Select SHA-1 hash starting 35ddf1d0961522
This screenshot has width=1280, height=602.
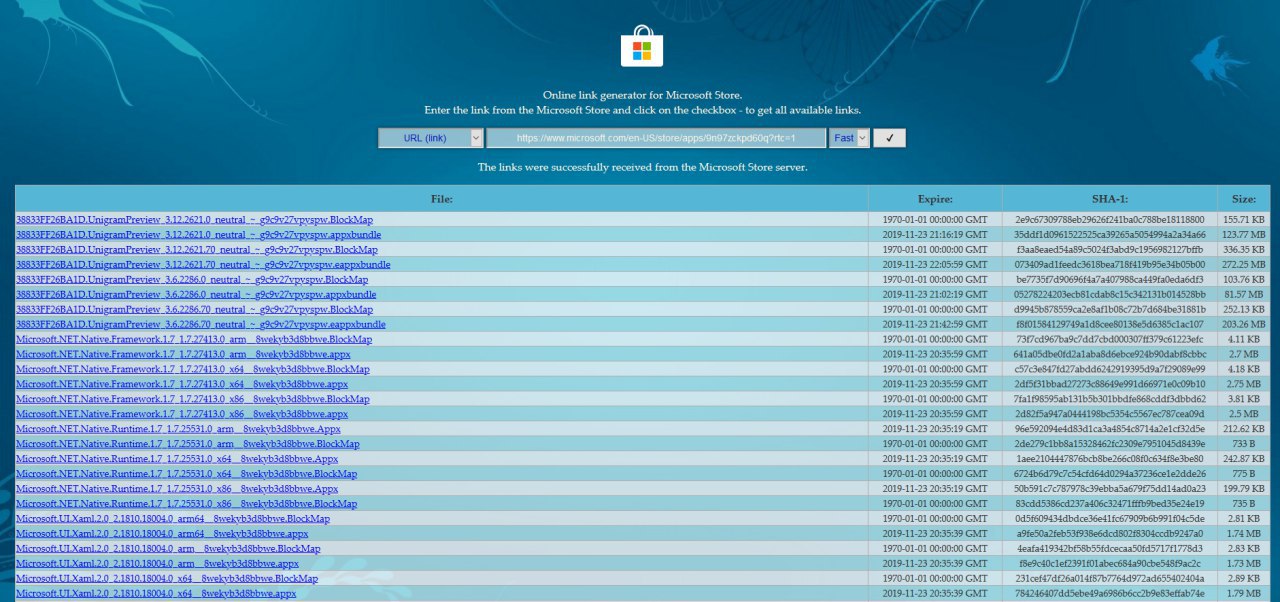1110,234
